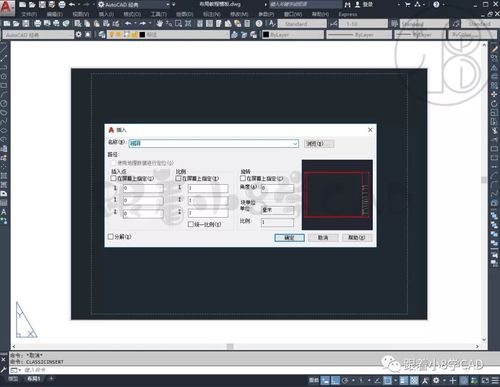
Task: Click the search binoculars icon
Action: (x=348, y=4)
